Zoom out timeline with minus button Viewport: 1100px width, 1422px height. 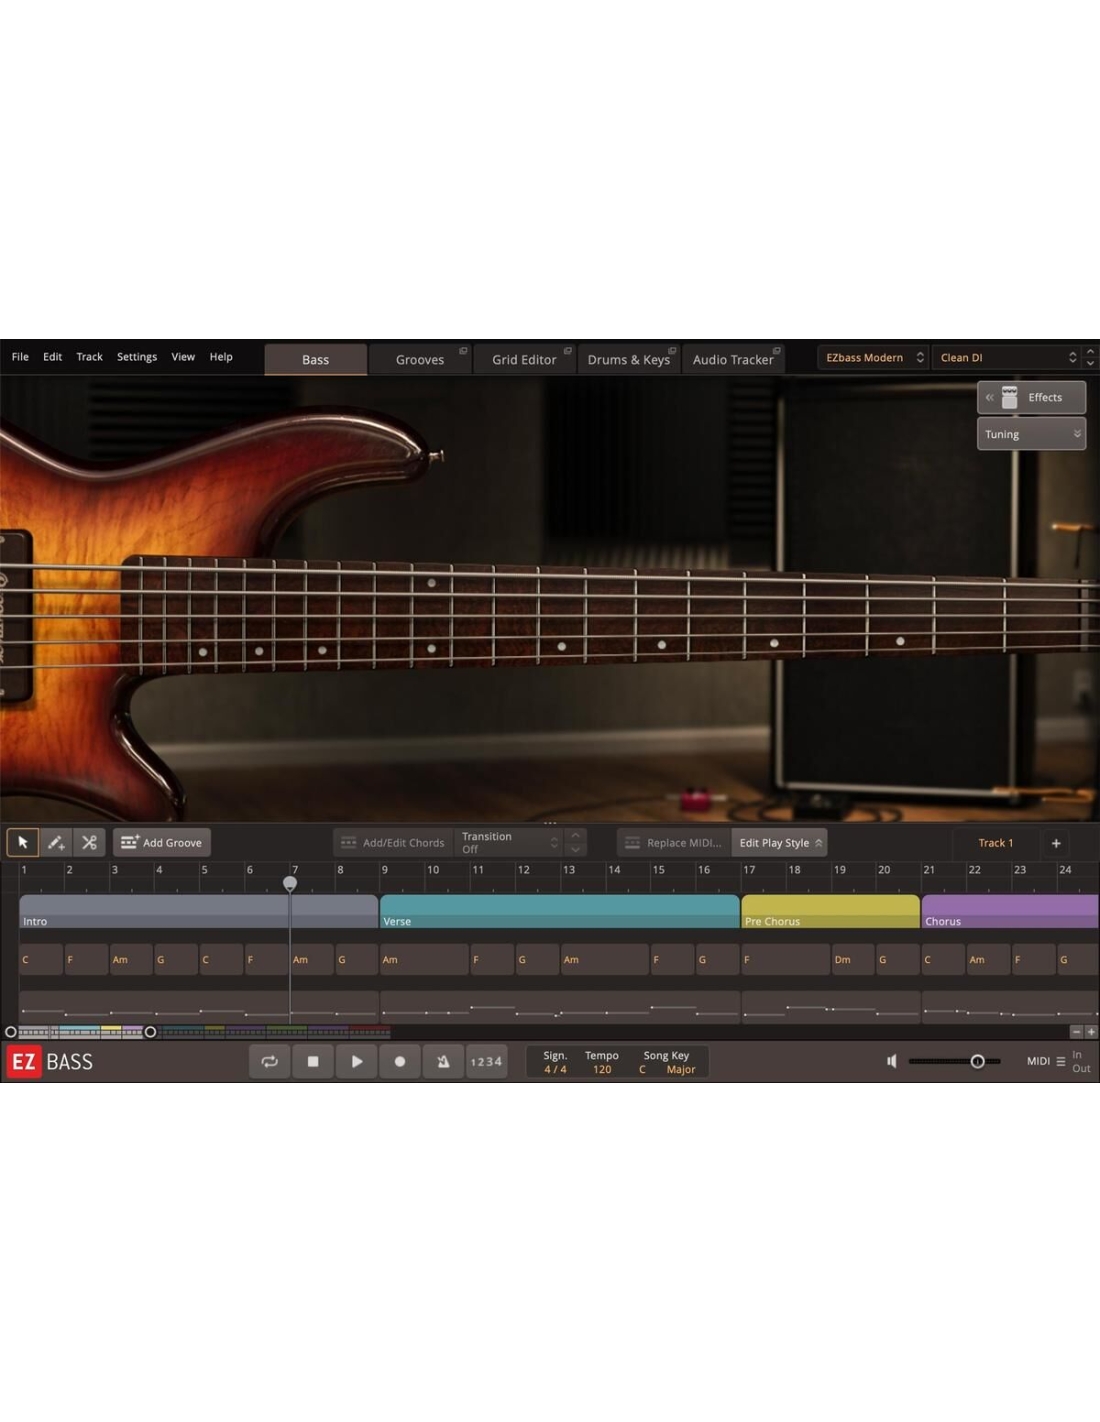pyautogui.click(x=1076, y=1032)
